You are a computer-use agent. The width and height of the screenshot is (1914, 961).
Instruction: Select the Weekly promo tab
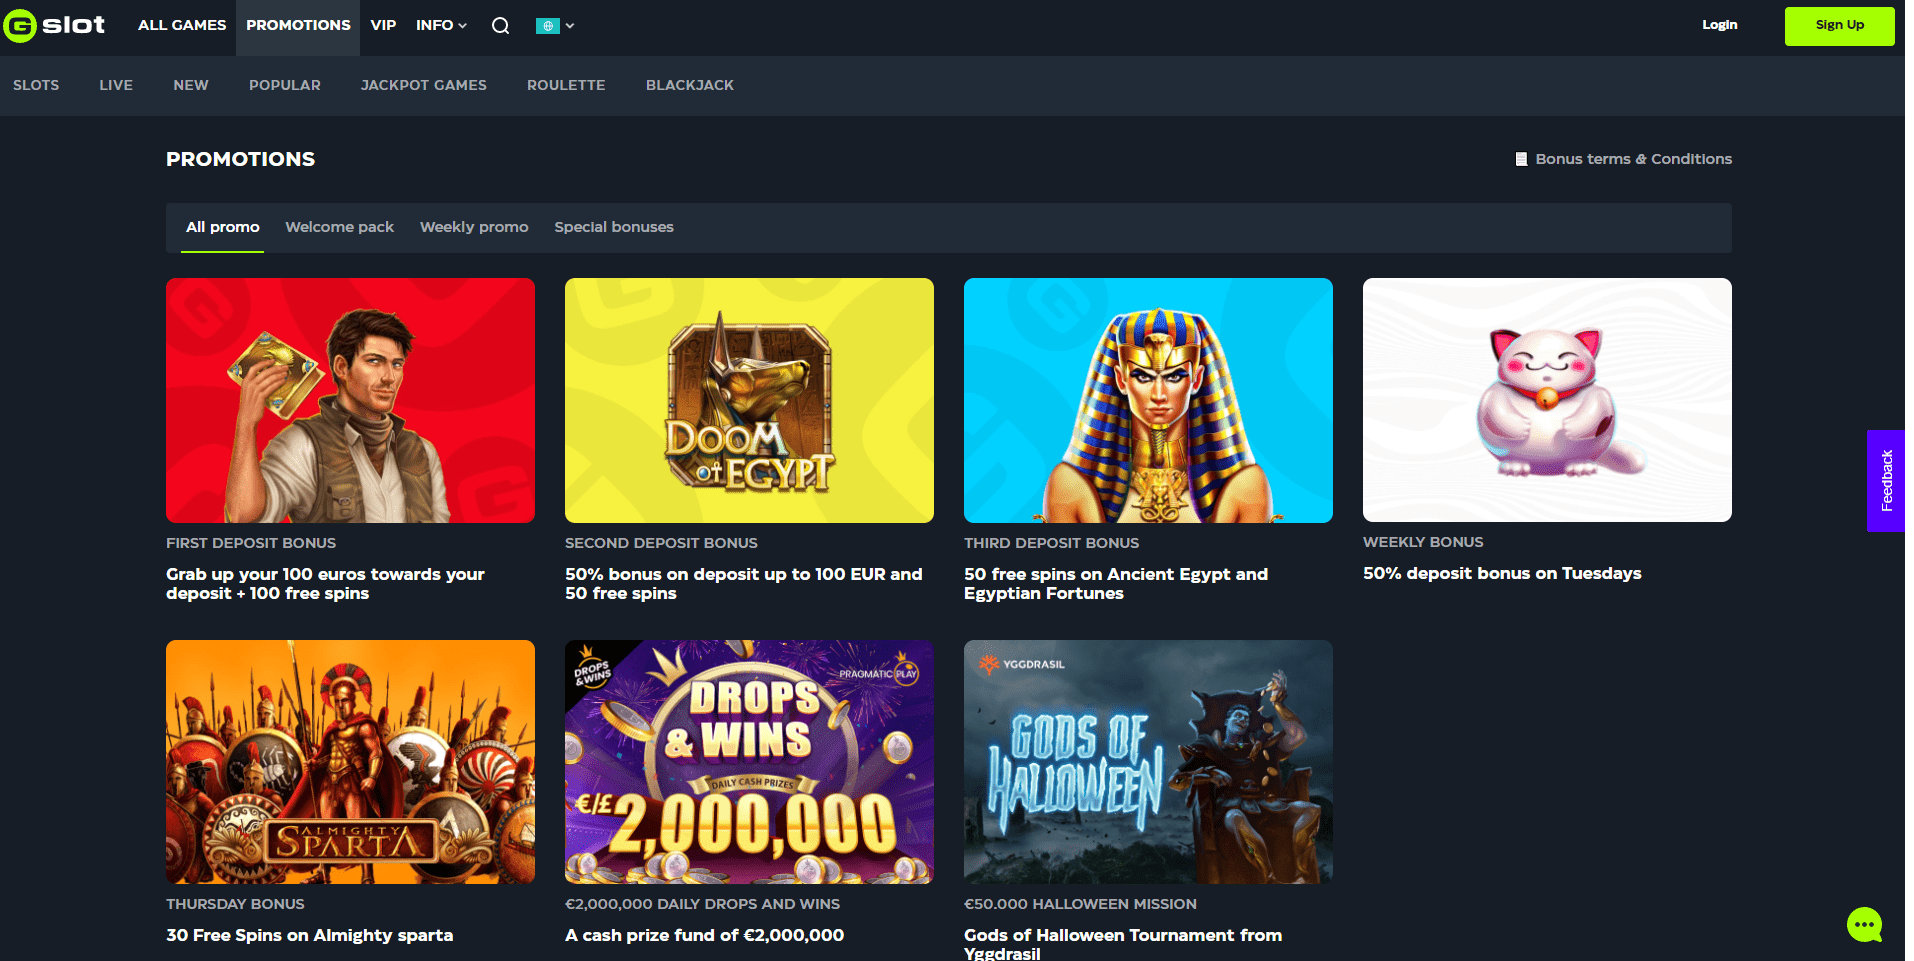[474, 227]
